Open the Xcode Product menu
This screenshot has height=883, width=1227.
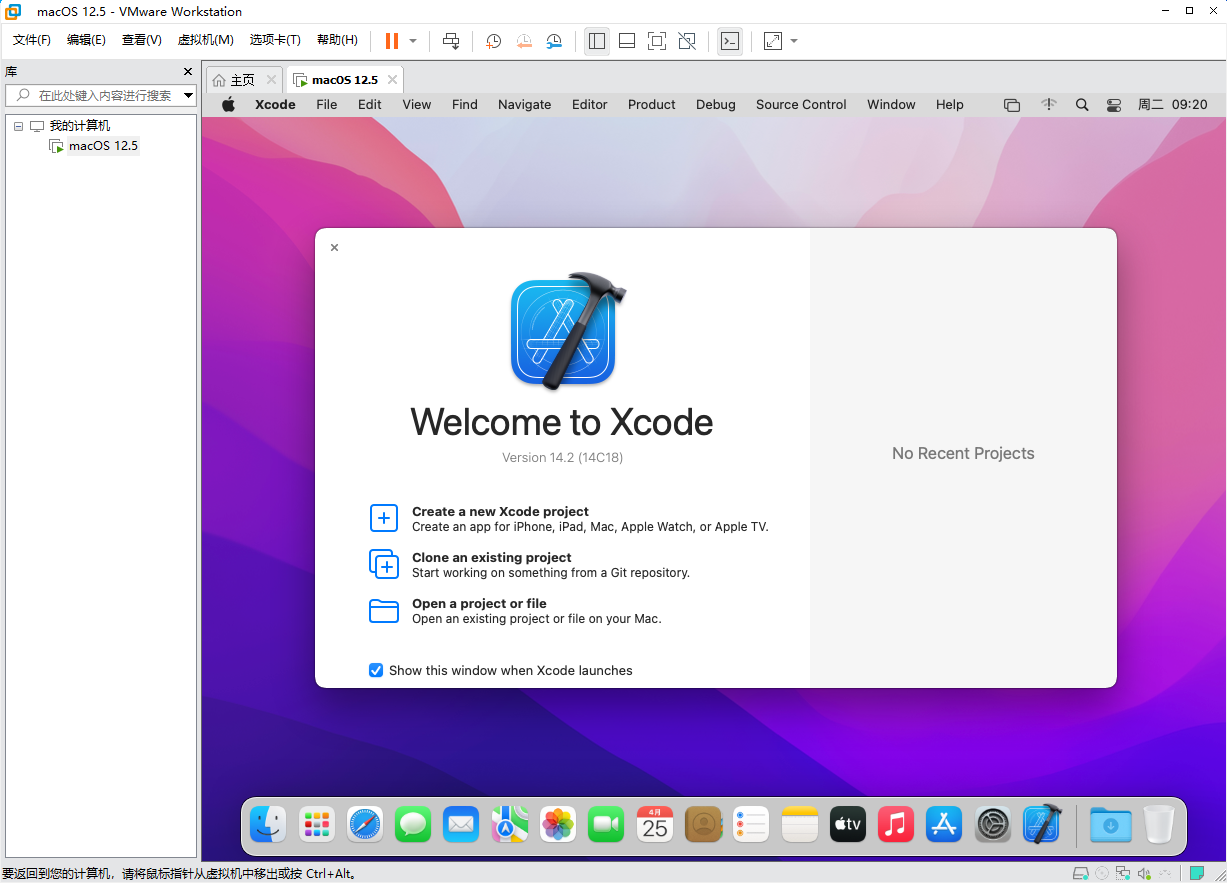[651, 104]
